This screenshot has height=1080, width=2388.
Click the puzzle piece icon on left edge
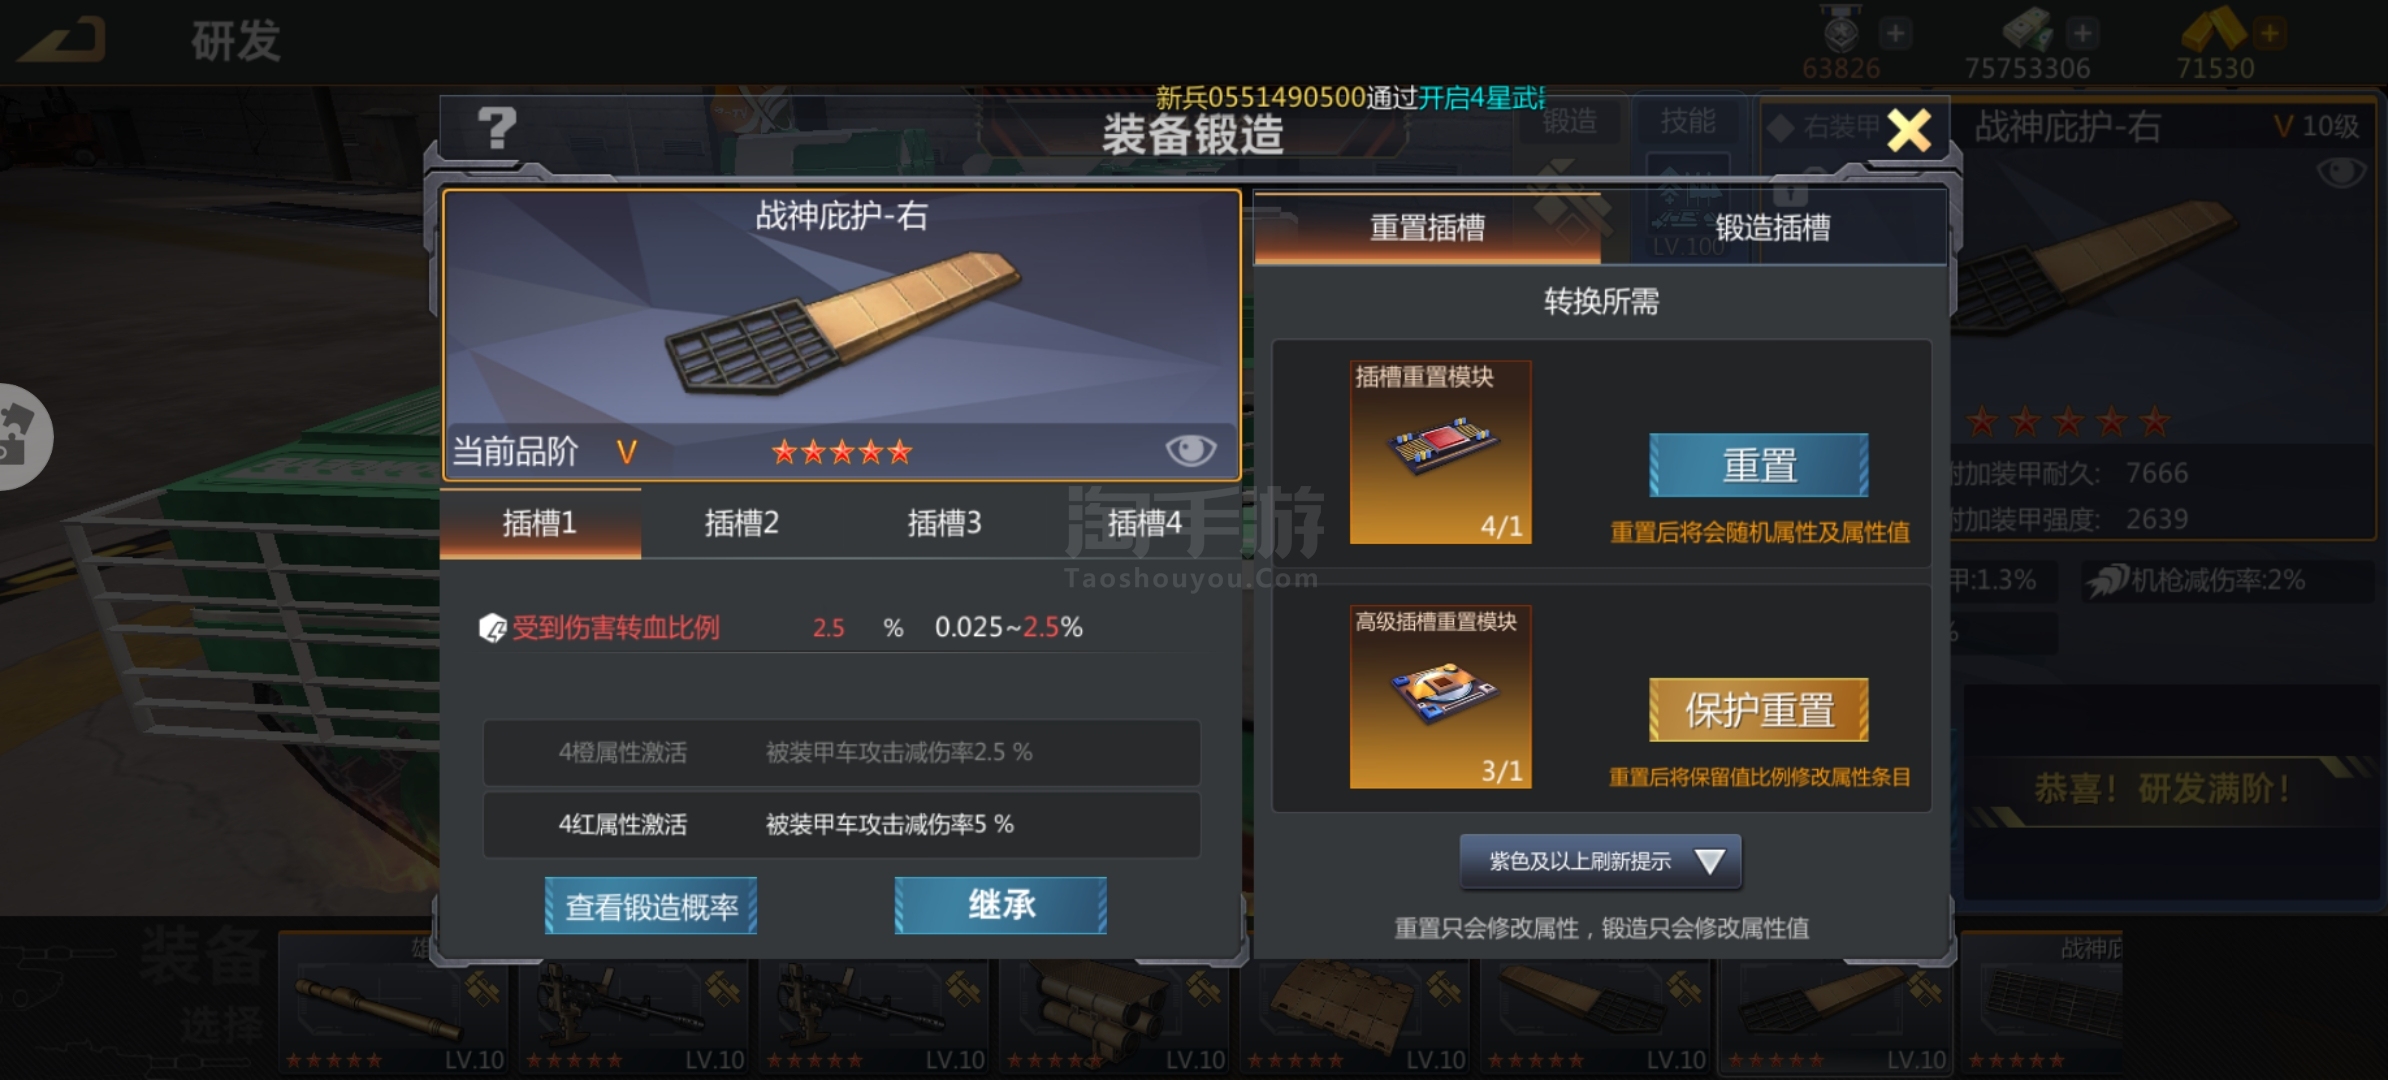pos(20,436)
